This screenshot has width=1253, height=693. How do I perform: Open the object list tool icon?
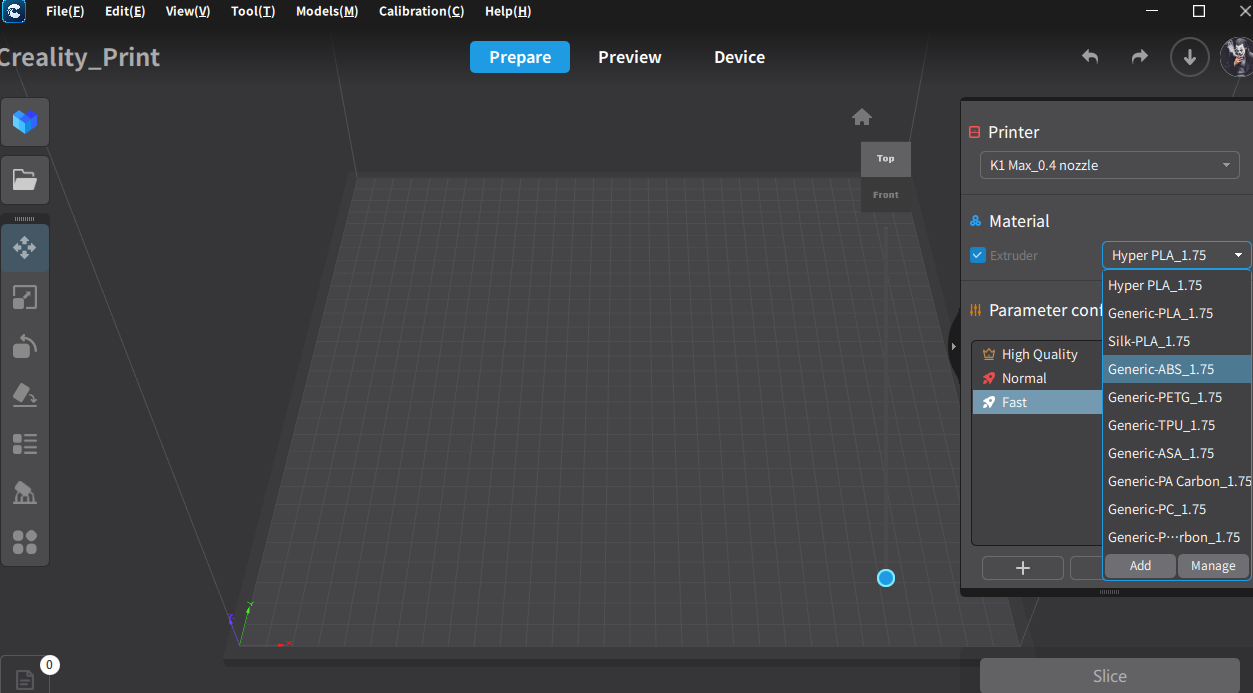(x=25, y=444)
